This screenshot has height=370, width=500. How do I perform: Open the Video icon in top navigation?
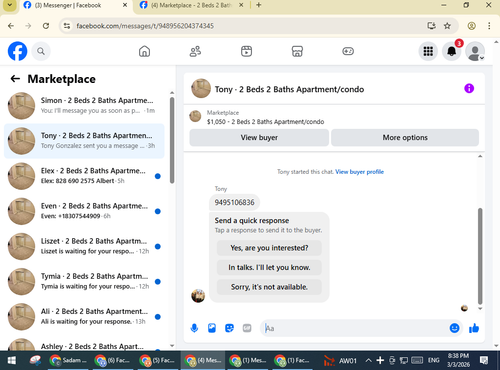(246, 51)
